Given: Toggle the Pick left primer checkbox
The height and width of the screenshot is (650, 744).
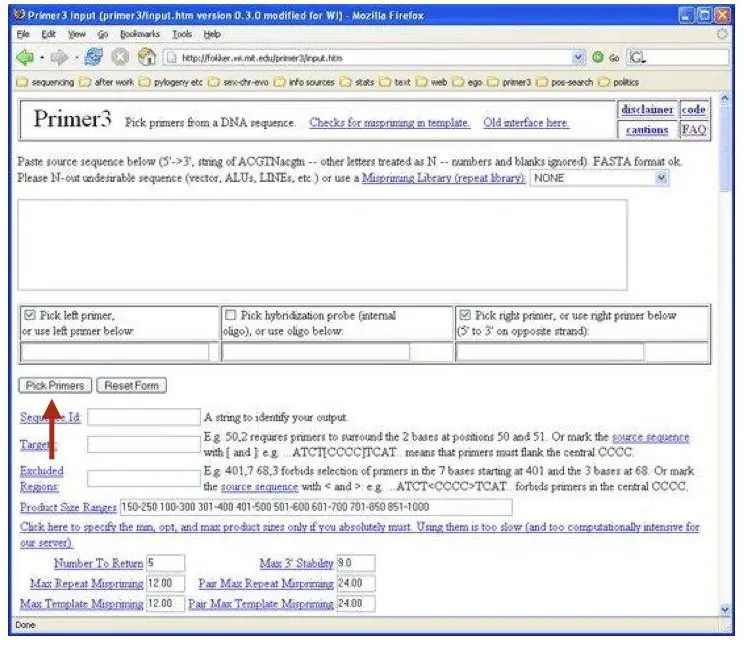Looking at the screenshot, I should (x=30, y=315).
